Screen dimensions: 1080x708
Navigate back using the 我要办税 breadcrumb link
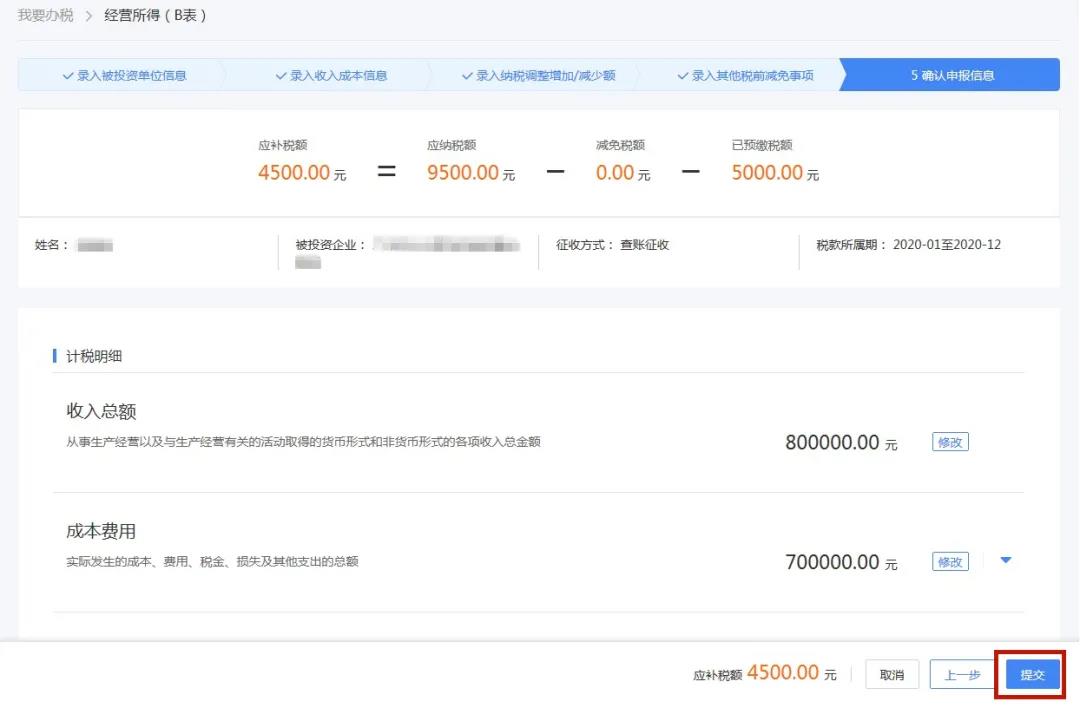point(44,15)
